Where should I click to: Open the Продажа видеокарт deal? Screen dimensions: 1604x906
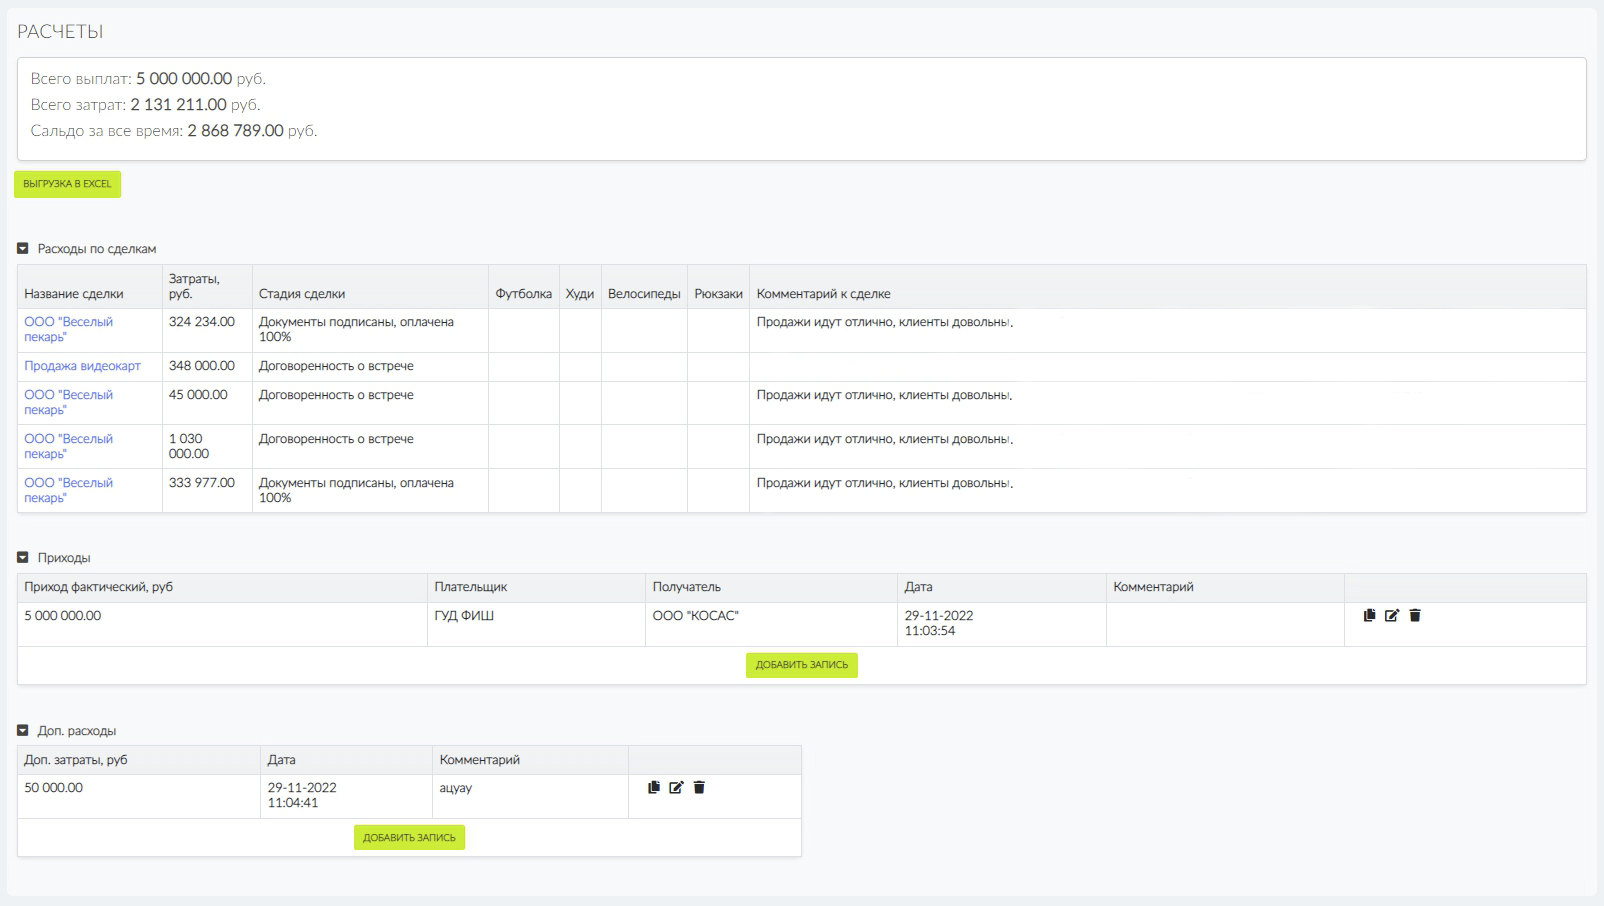point(83,366)
